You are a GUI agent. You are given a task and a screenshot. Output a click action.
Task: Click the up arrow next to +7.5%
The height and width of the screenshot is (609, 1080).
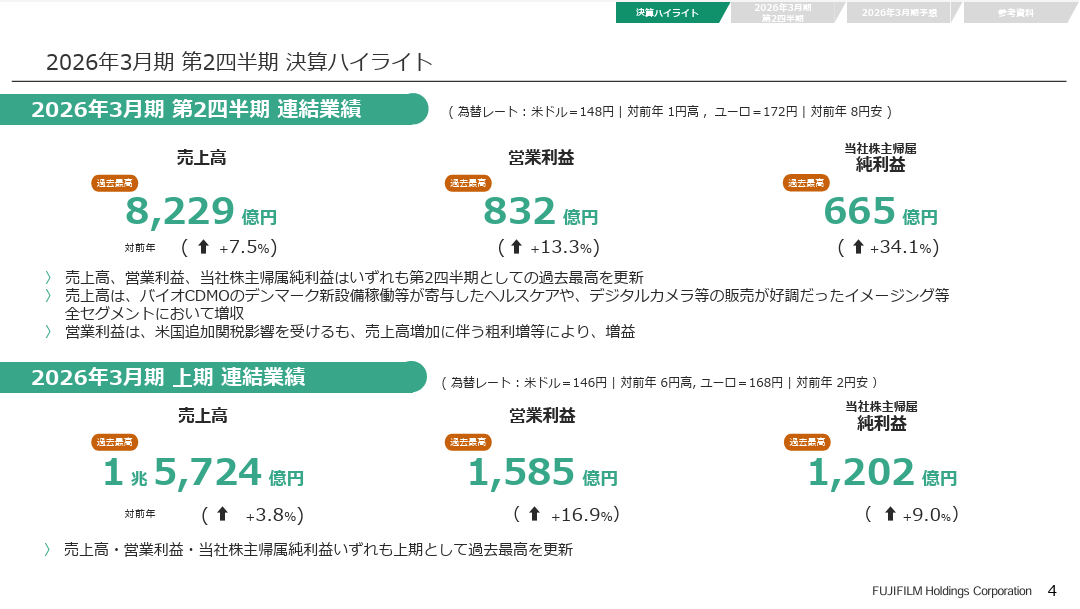coord(203,247)
